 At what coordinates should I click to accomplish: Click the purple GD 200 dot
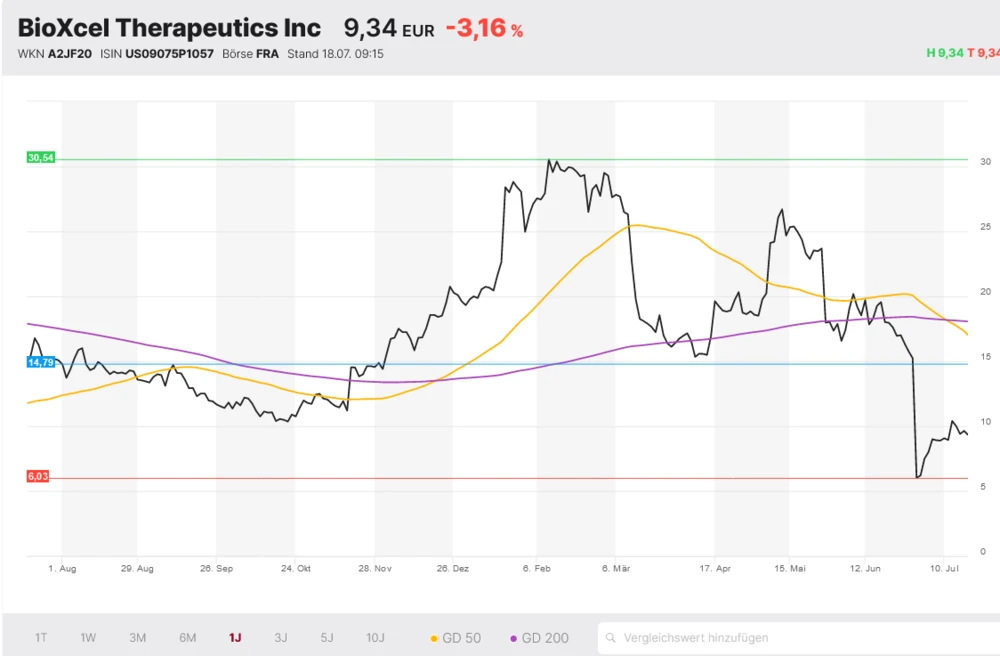(x=514, y=638)
